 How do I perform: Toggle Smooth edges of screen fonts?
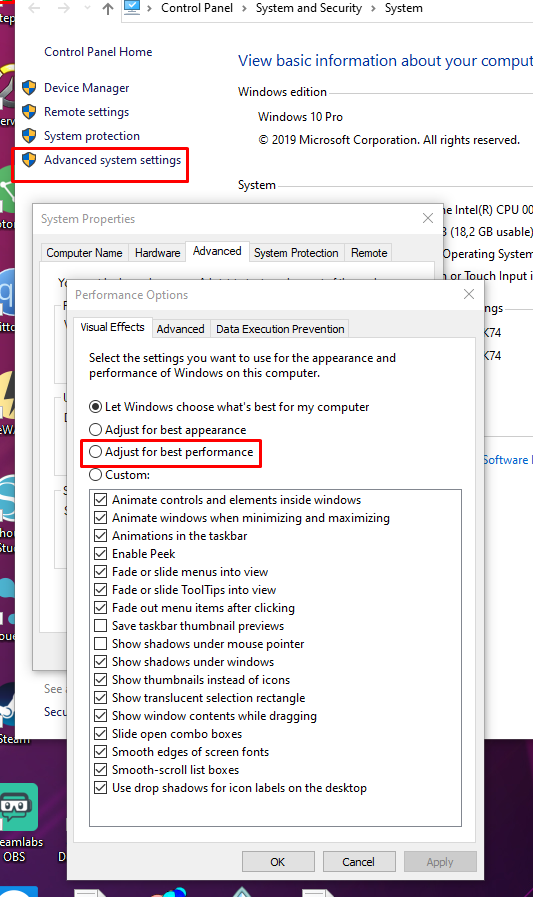coord(101,752)
